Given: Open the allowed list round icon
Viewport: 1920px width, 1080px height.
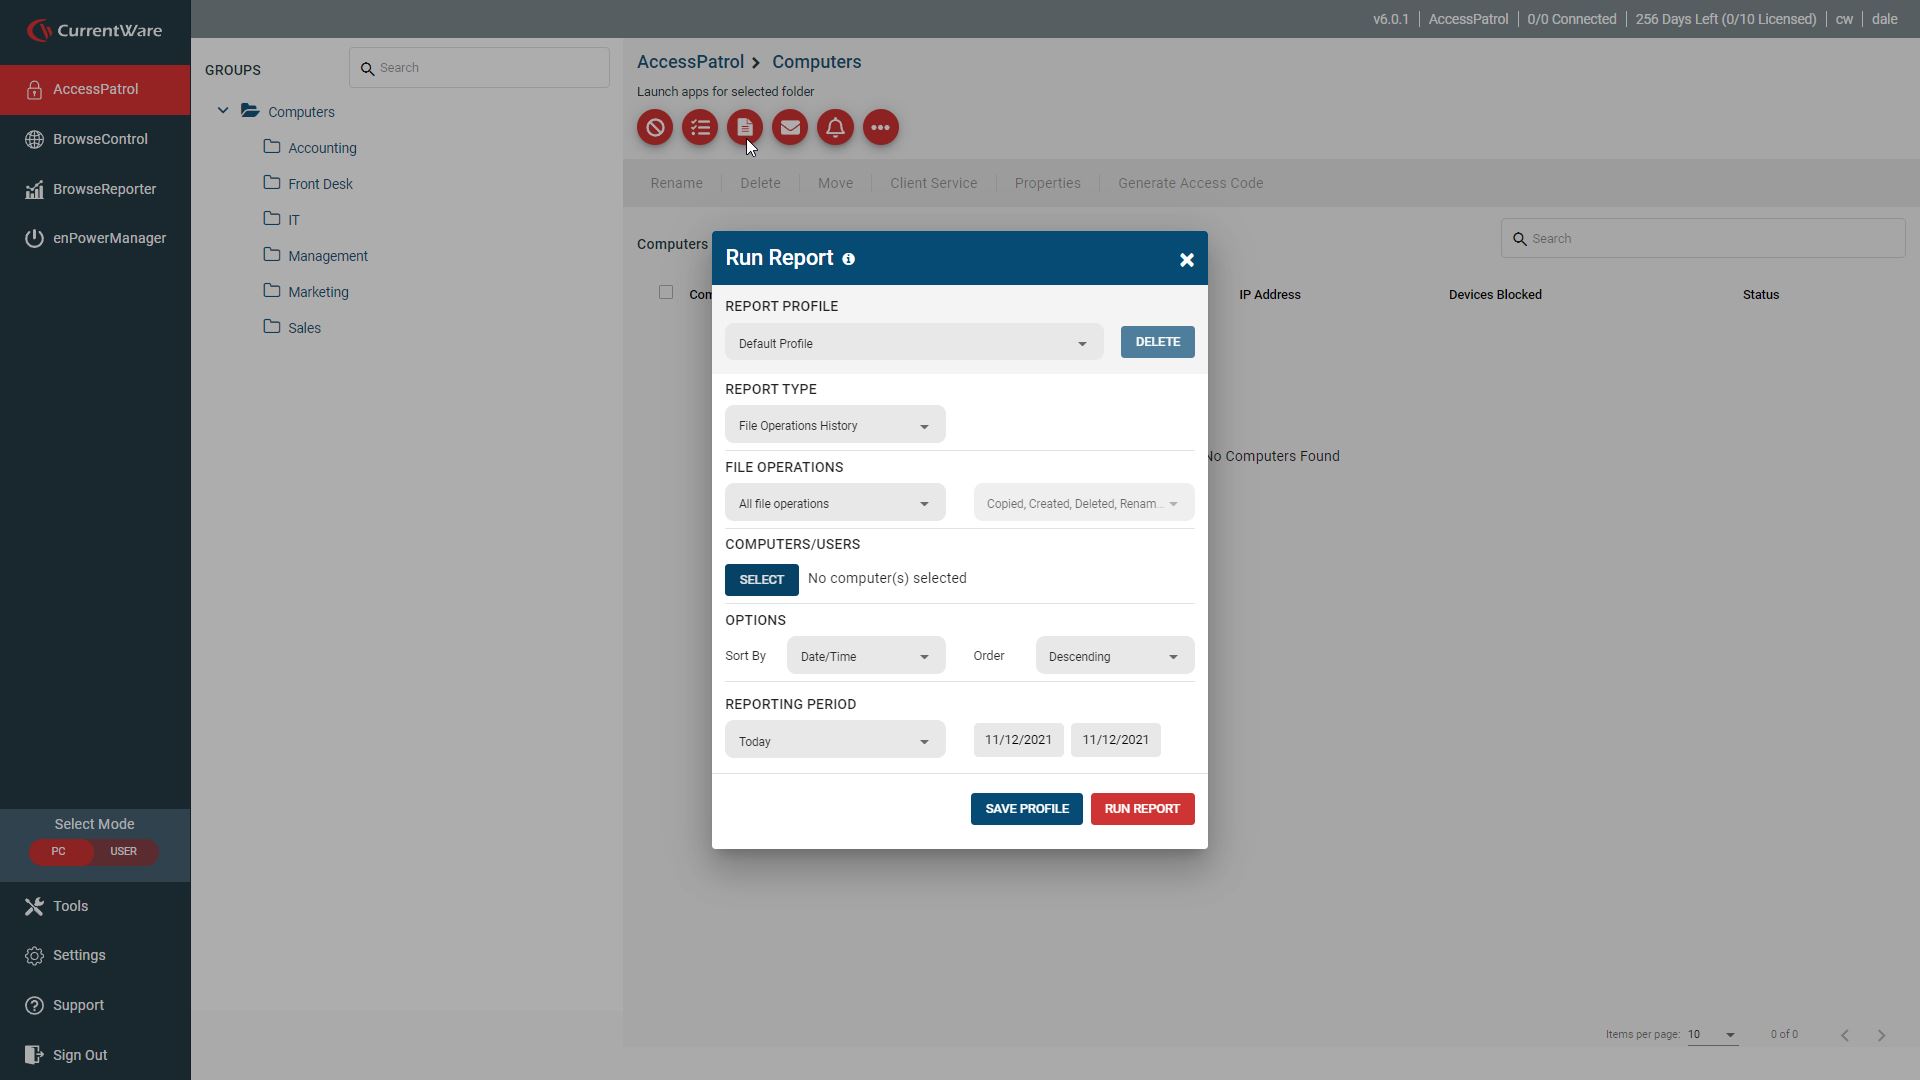Looking at the screenshot, I should click(x=700, y=127).
